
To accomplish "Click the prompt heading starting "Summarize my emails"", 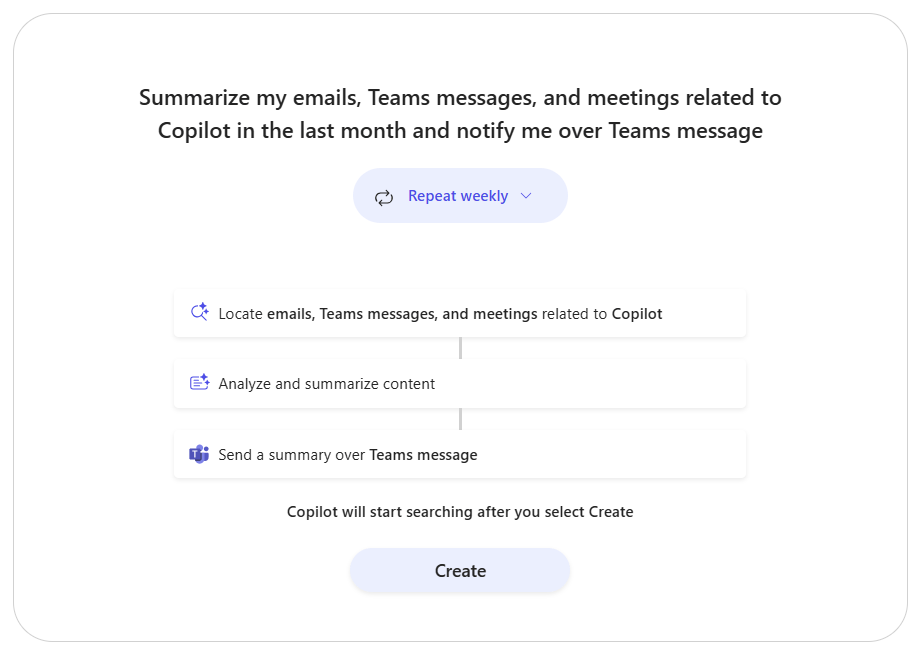I will coord(460,98).
